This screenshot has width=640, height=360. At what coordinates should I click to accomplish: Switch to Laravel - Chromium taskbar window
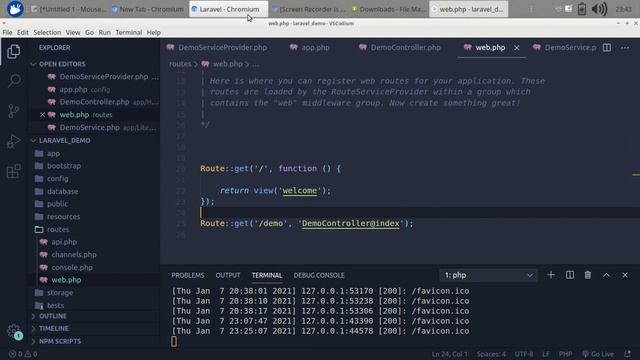[229, 9]
